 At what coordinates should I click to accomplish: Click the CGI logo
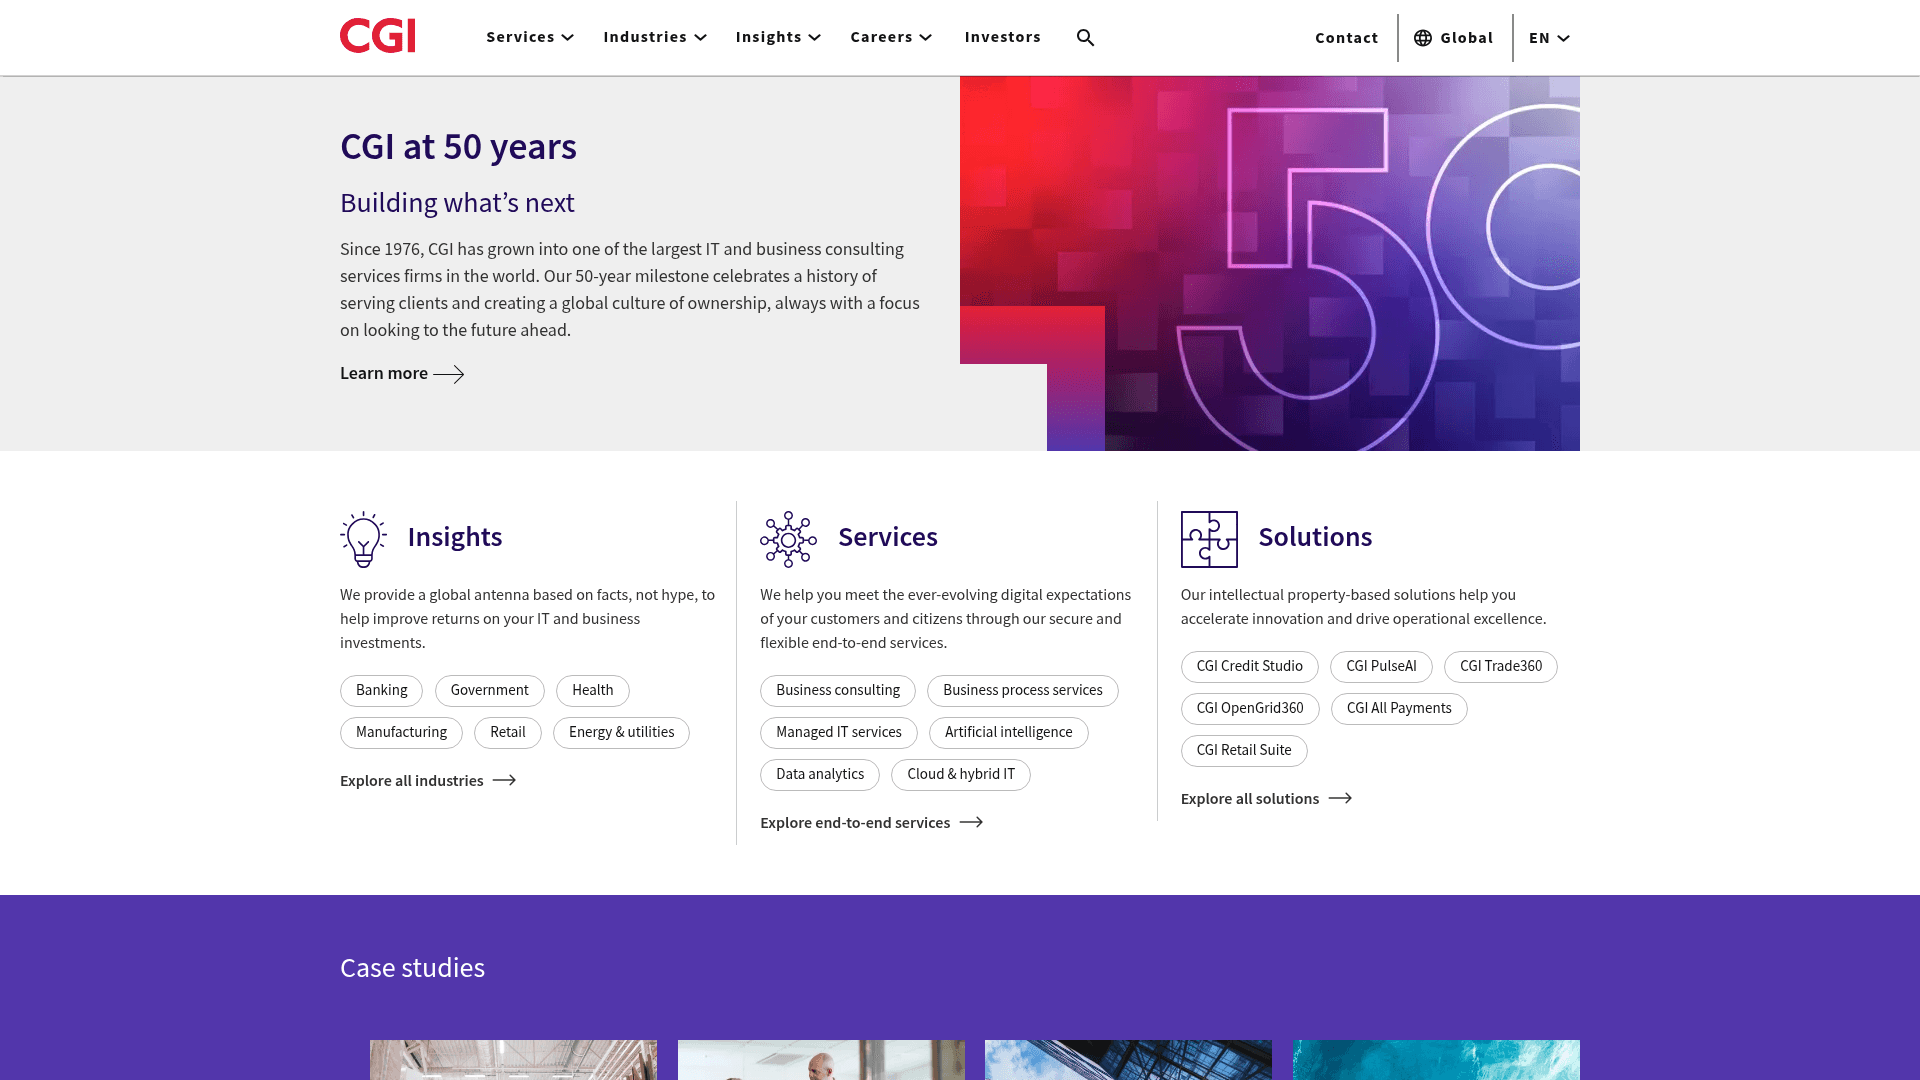pos(377,36)
